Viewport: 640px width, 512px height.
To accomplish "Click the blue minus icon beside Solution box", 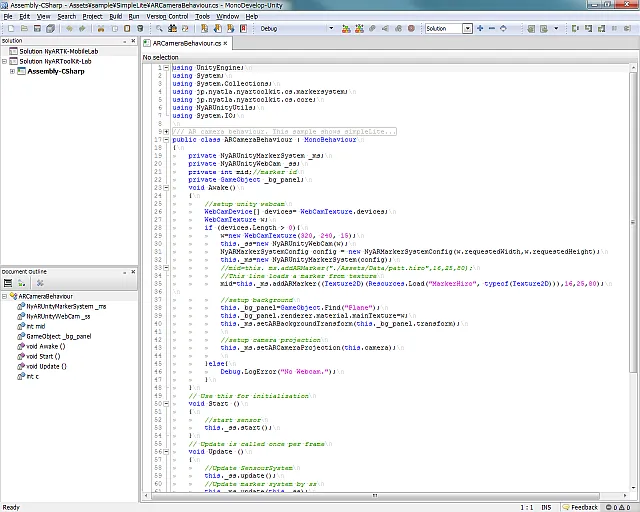I will tap(491, 29).
